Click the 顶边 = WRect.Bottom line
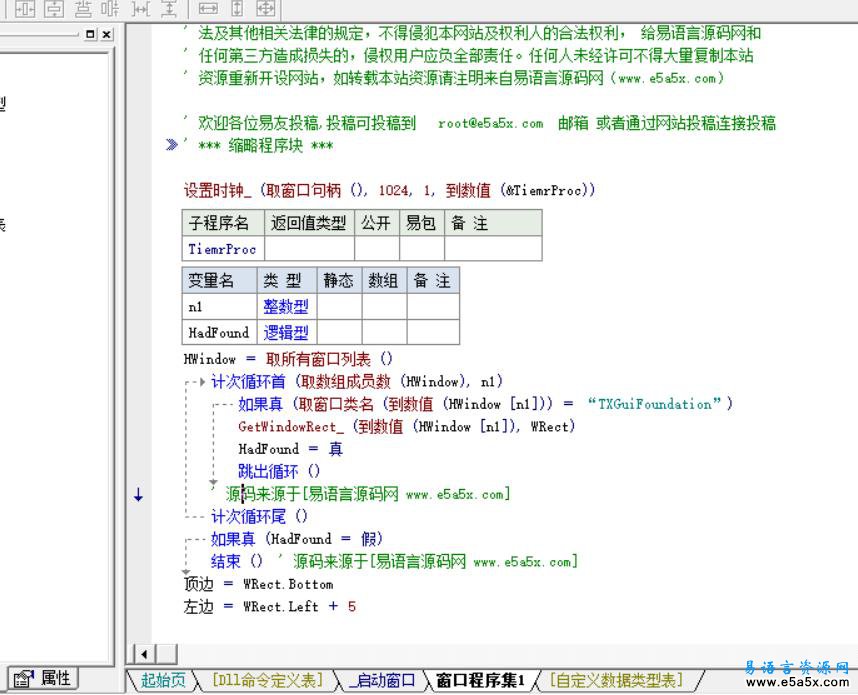 (258, 584)
